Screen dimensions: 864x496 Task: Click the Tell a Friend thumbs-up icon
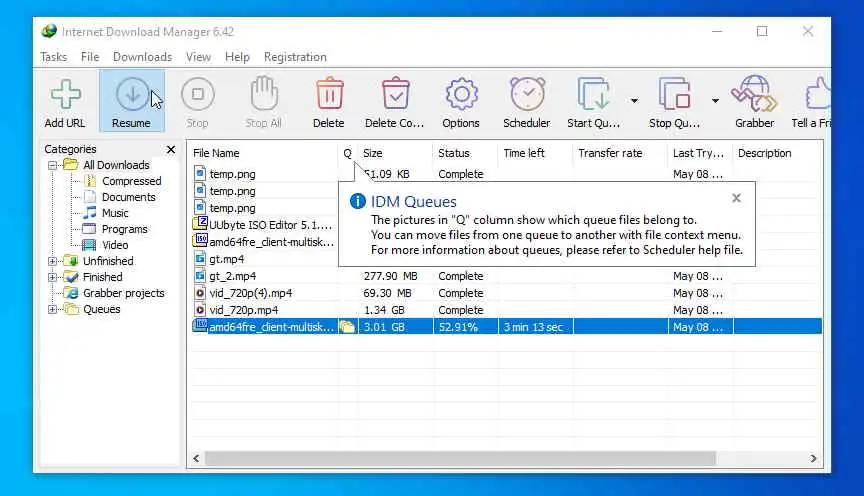click(x=818, y=93)
